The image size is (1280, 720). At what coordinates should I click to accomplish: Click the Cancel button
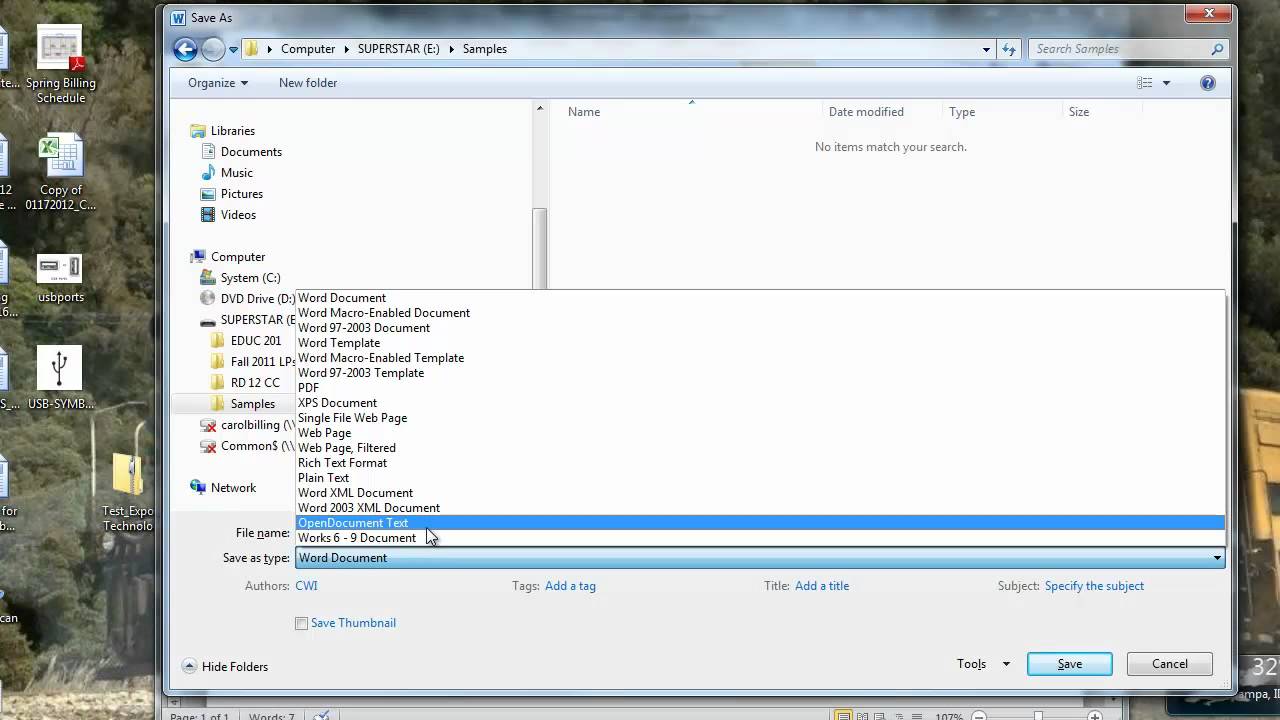tap(1169, 664)
